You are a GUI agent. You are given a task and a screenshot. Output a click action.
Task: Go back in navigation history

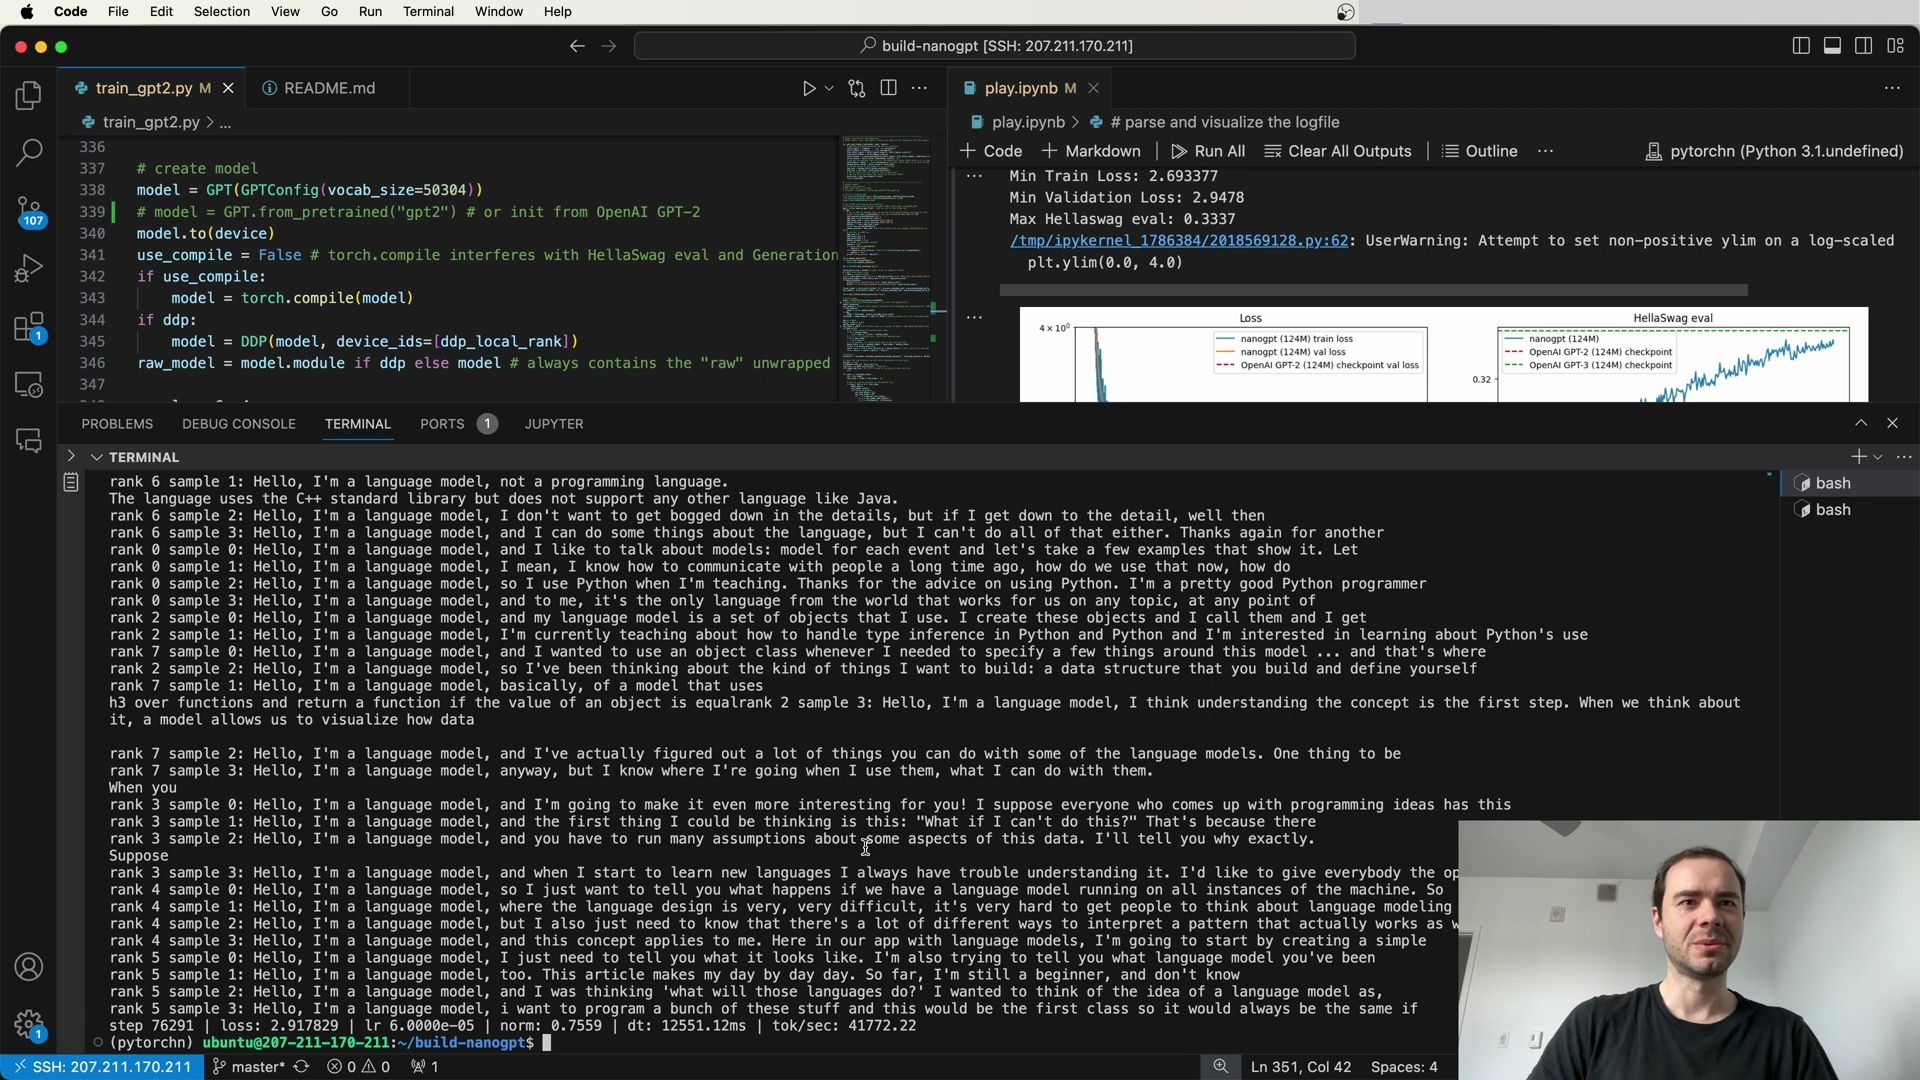point(577,46)
